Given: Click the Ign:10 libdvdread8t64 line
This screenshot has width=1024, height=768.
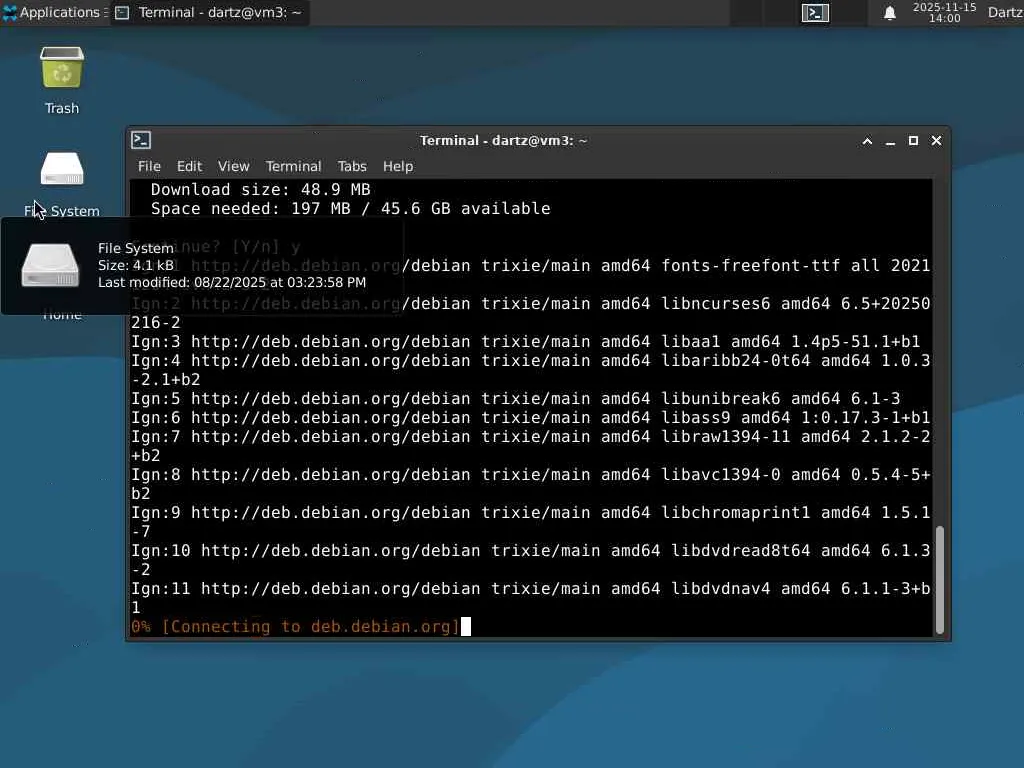Looking at the screenshot, I should click(530, 560).
